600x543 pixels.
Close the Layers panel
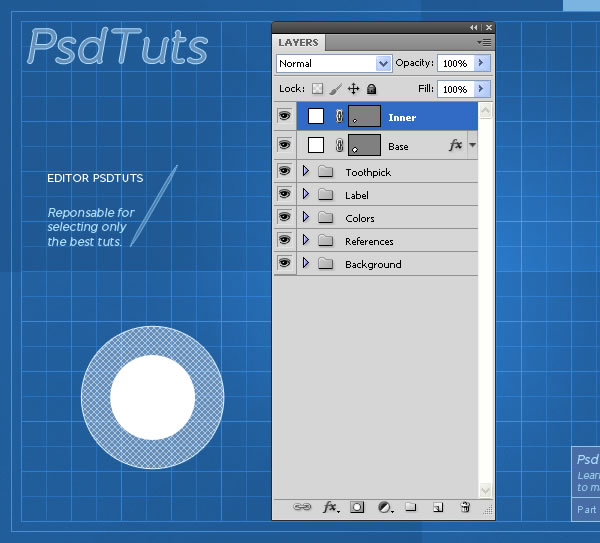(489, 28)
